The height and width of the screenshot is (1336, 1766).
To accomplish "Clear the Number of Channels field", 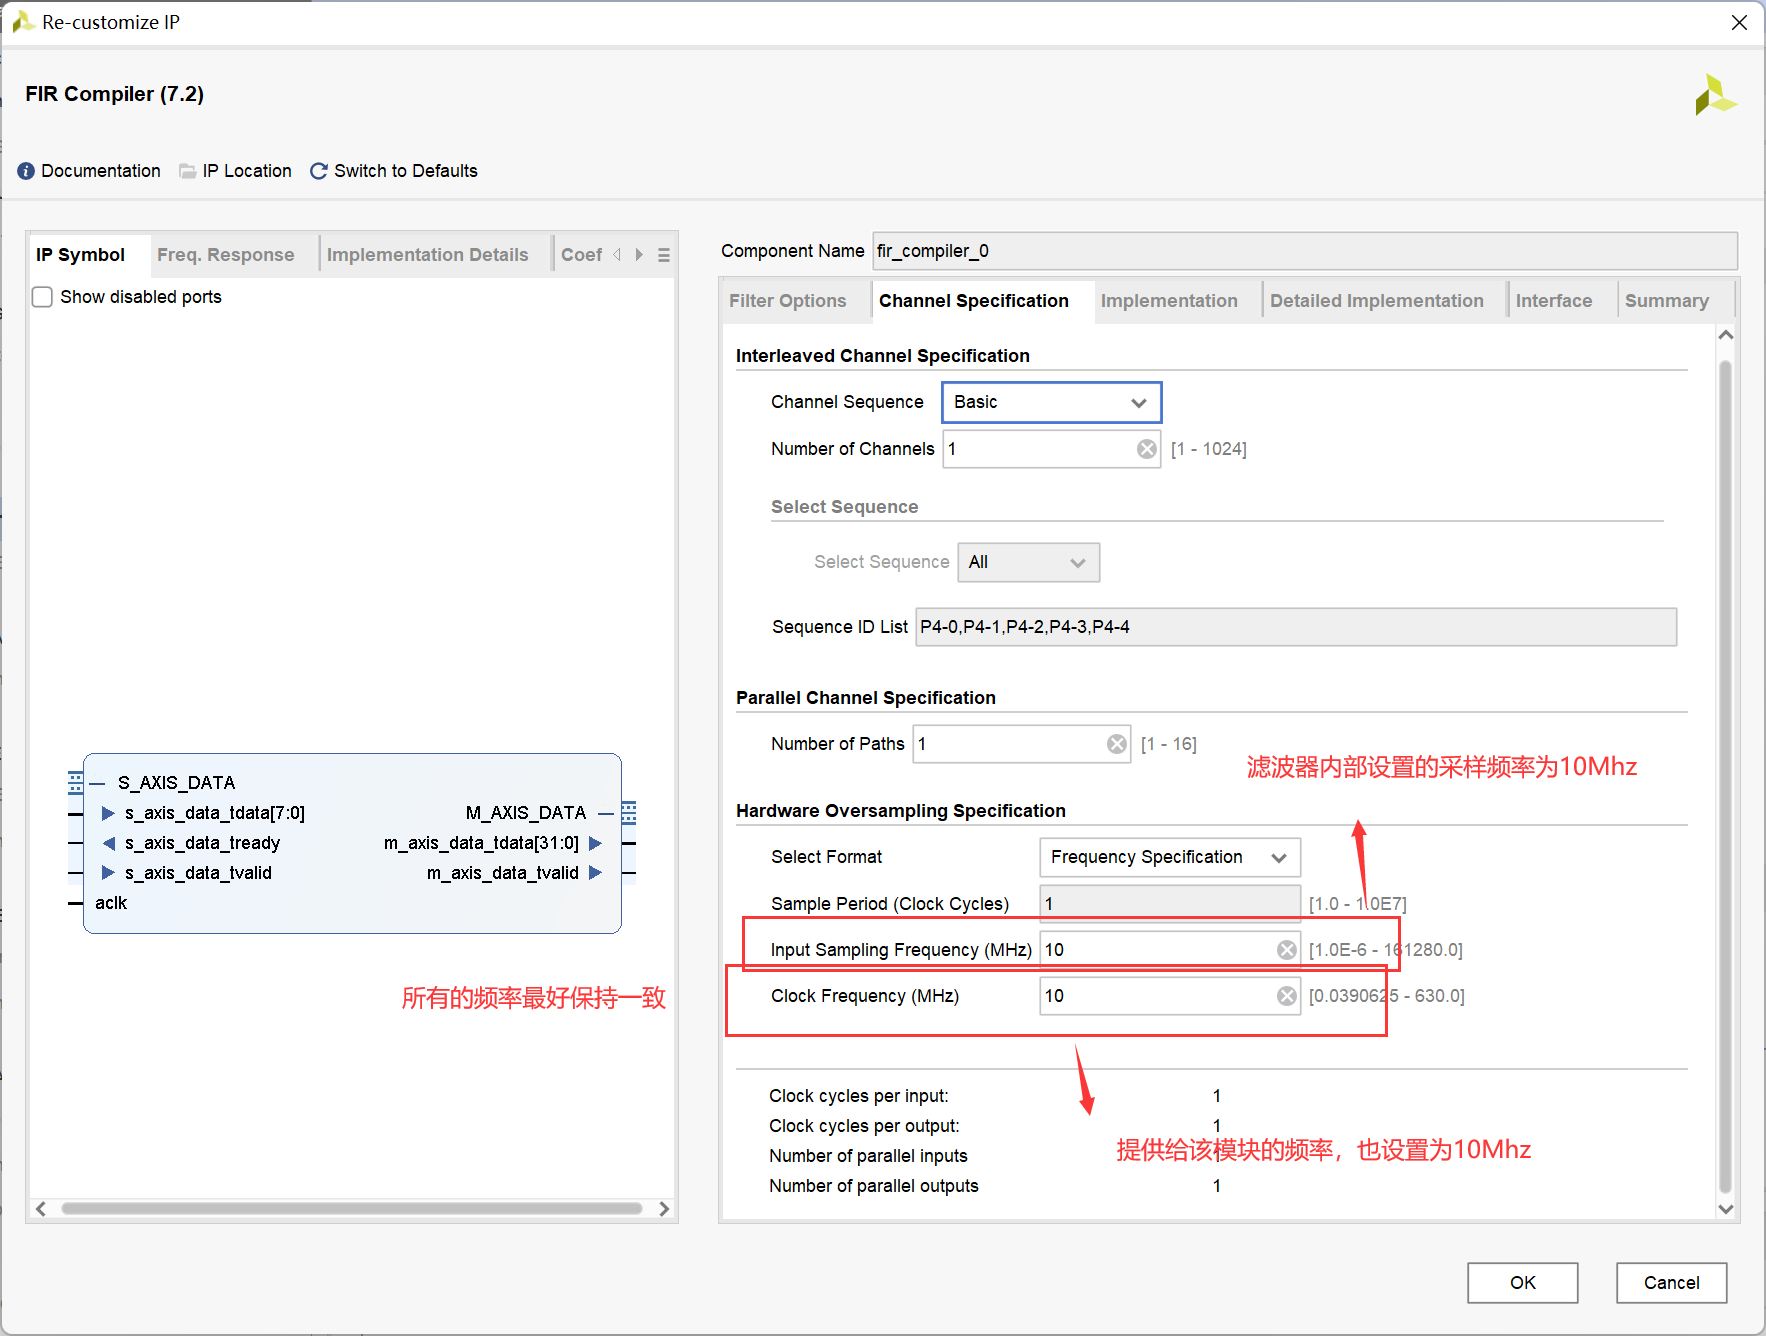I will click(1147, 449).
